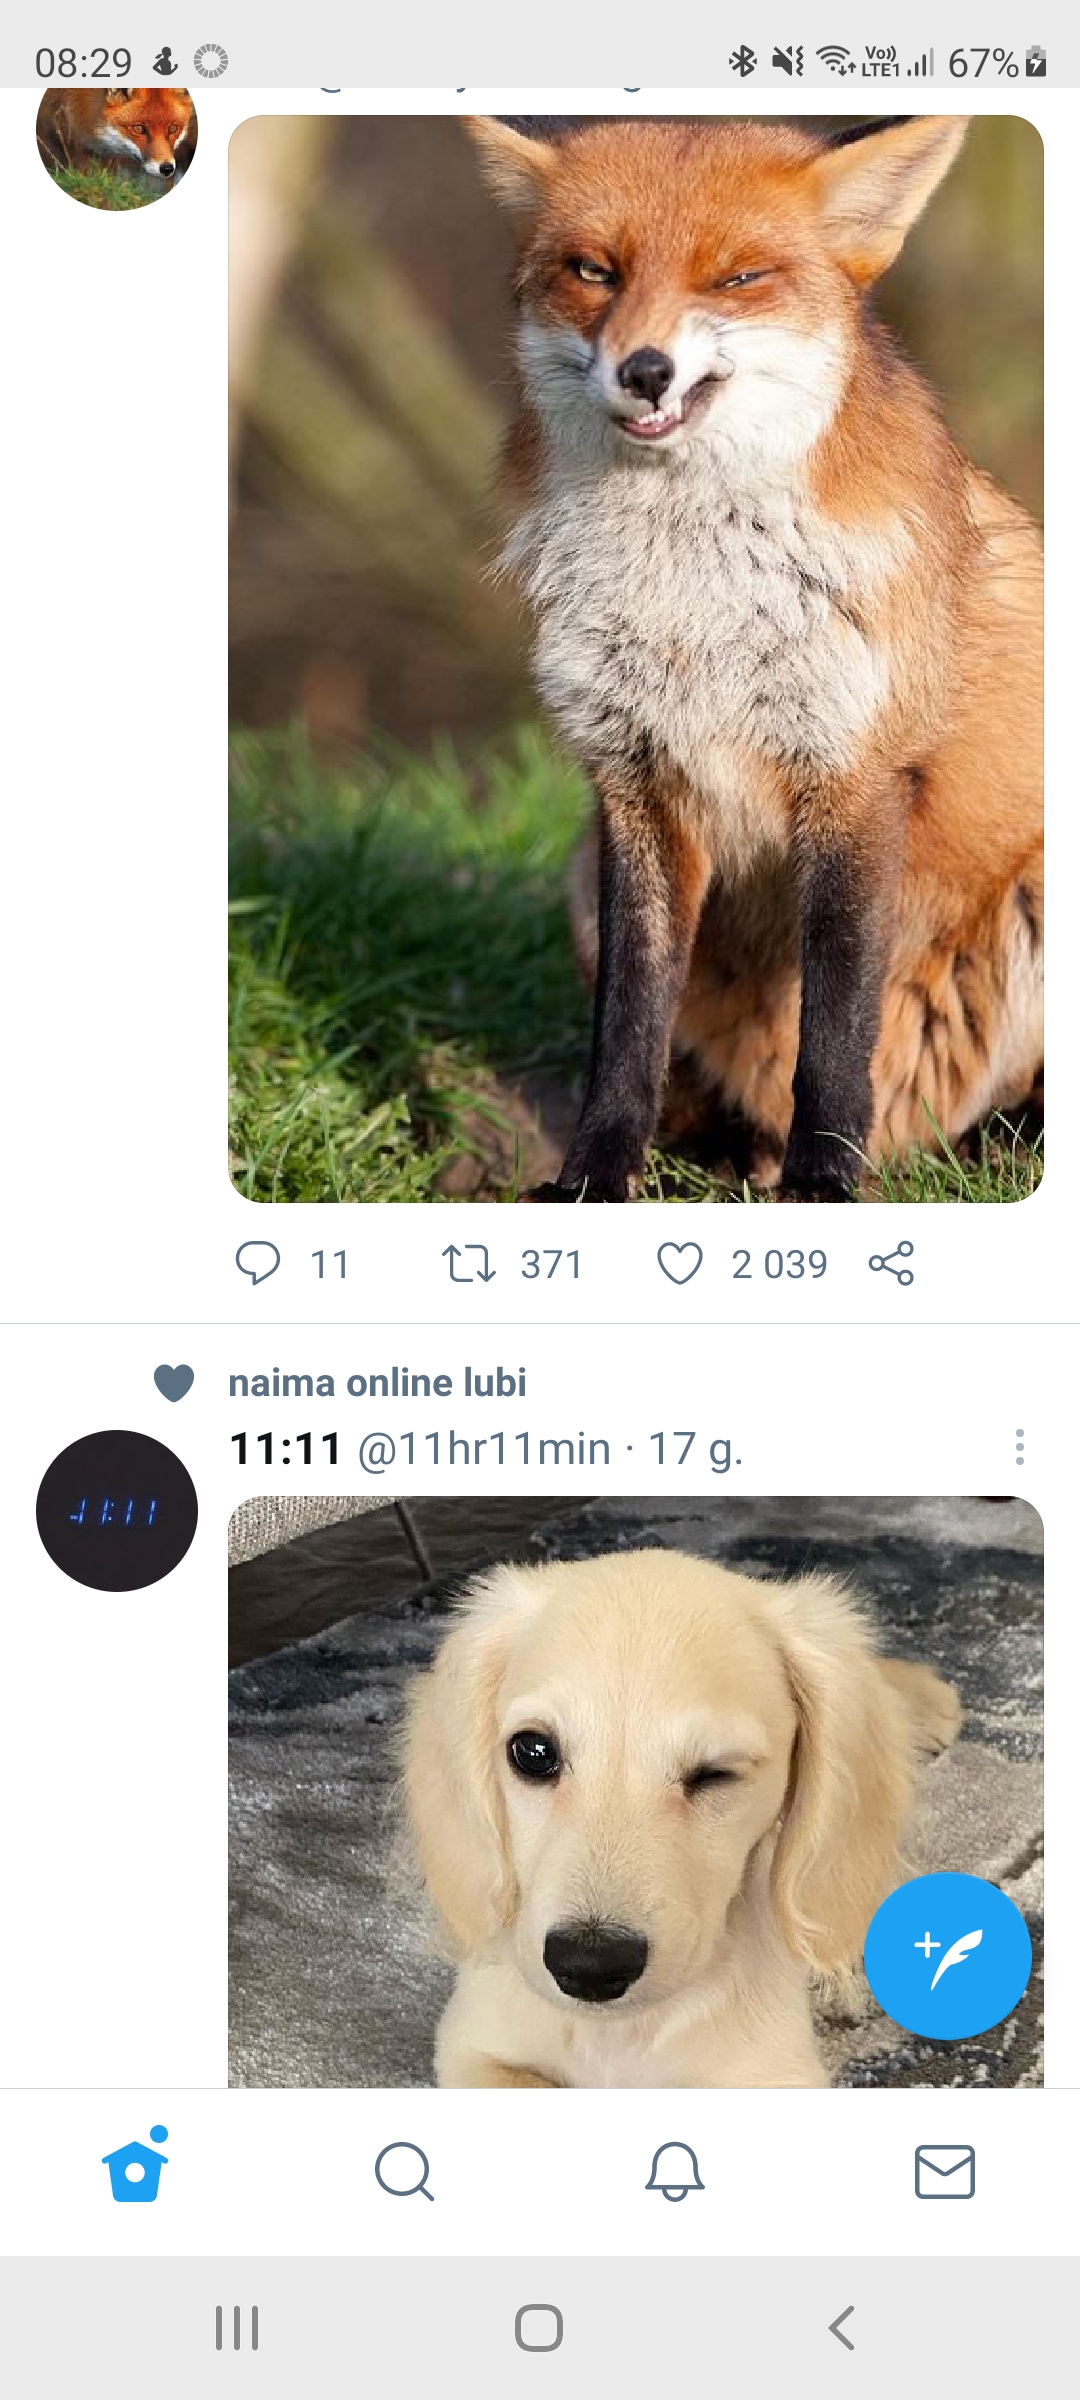This screenshot has height=2400, width=1080.
Task: Tap the 'naima online lubi' label
Action: pos(377,1383)
